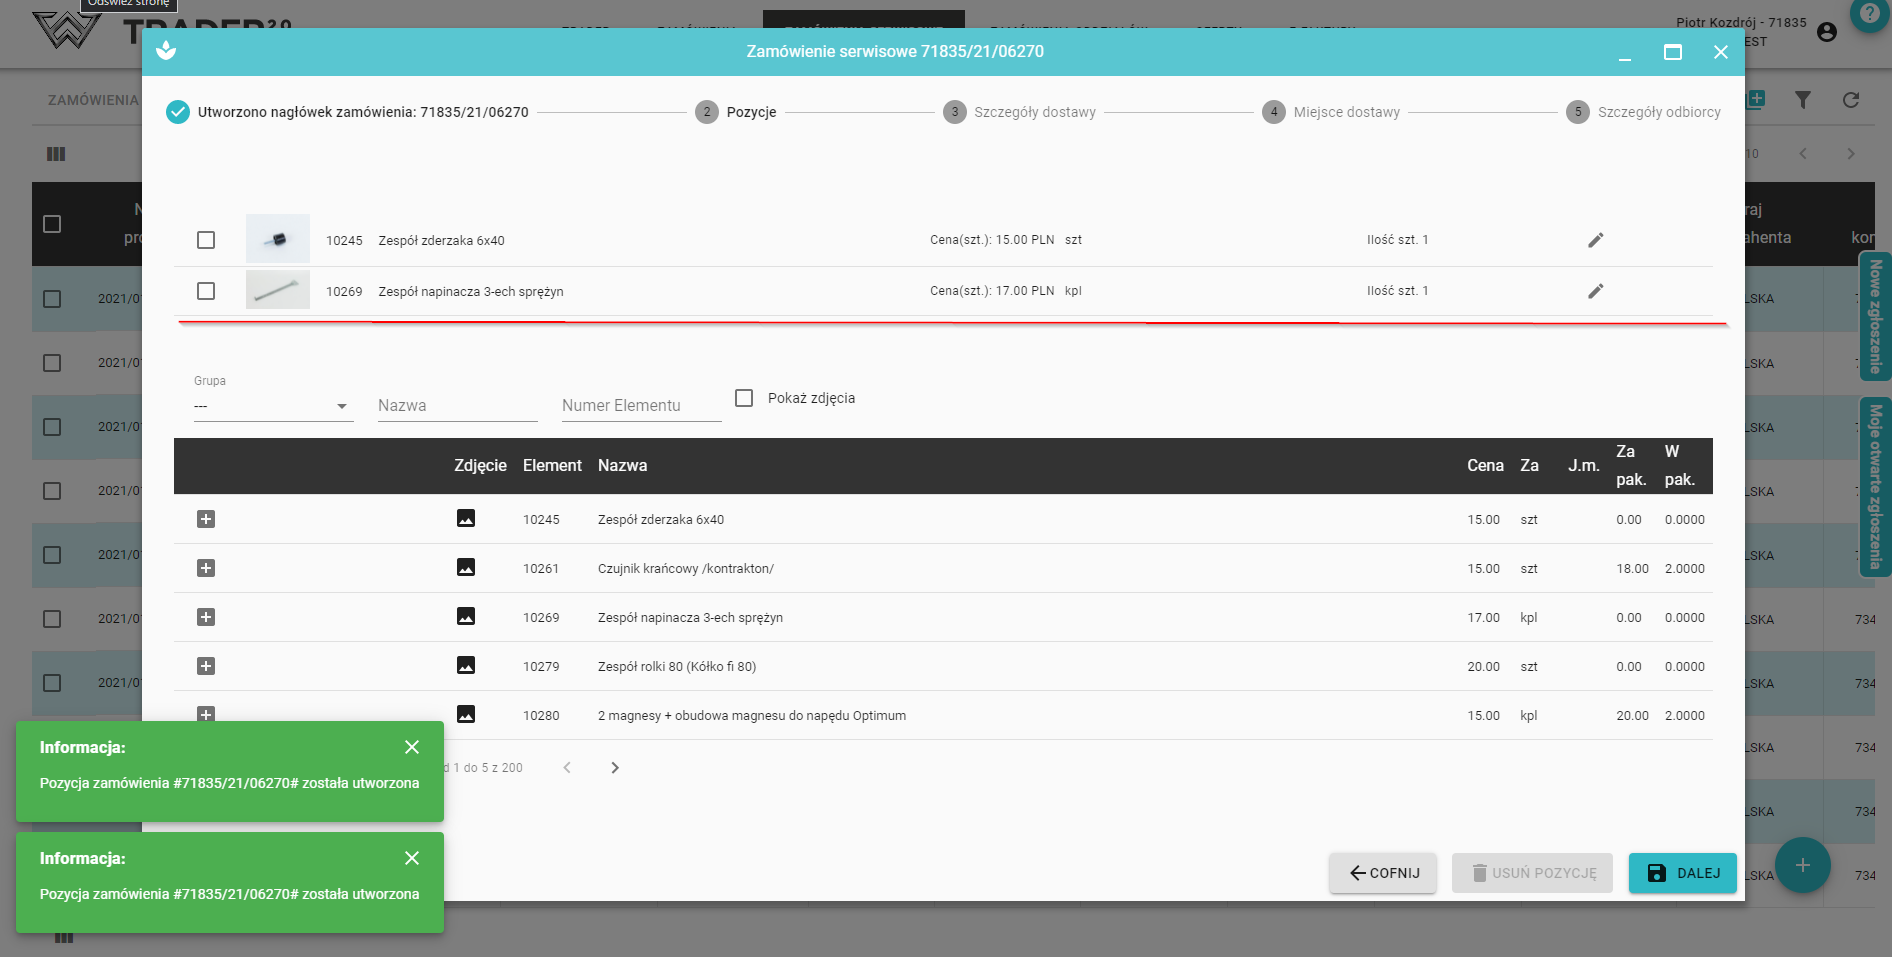The image size is (1892, 957).
Task: View photo of element 10269
Action: click(466, 617)
